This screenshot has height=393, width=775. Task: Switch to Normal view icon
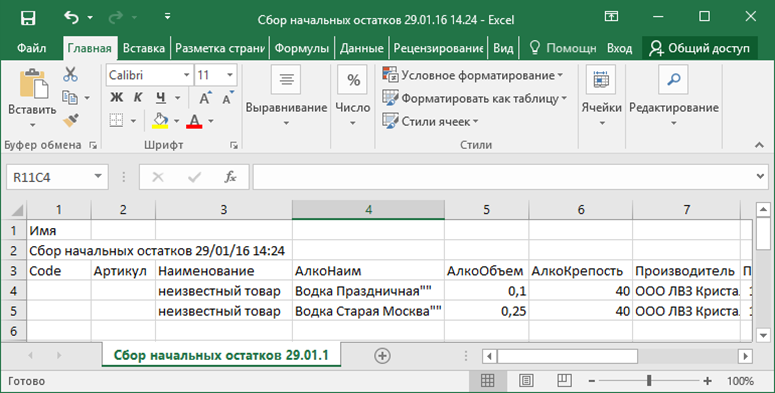pyautogui.click(x=487, y=380)
